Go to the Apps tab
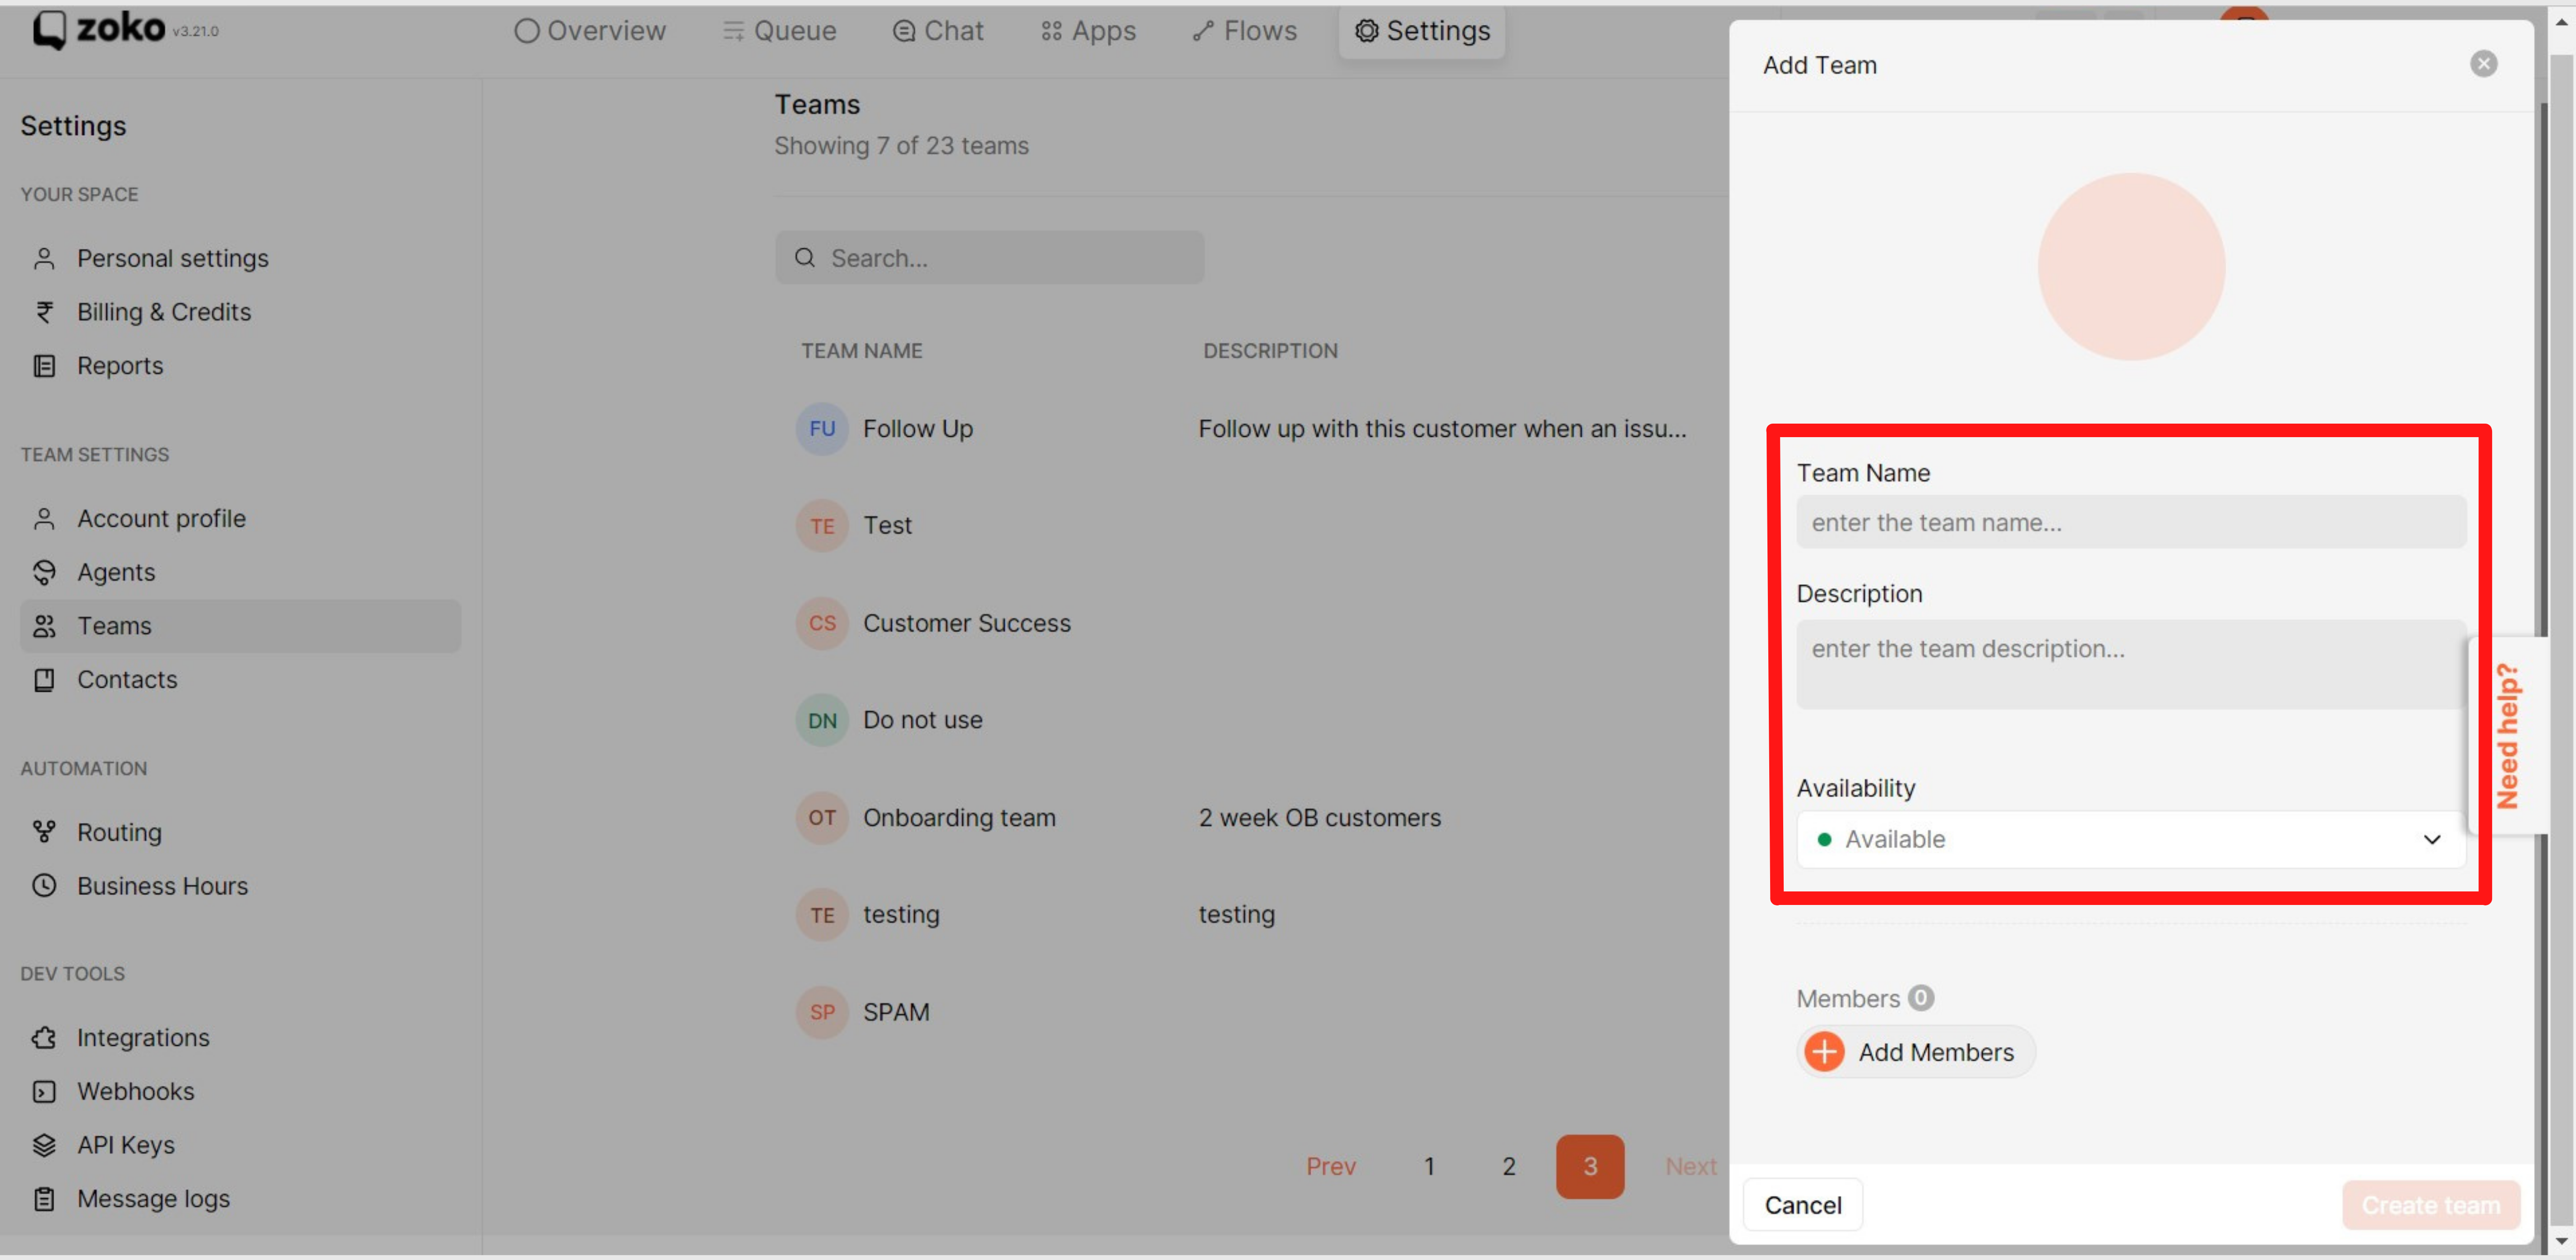This screenshot has height=1260, width=2576. coord(1088,31)
